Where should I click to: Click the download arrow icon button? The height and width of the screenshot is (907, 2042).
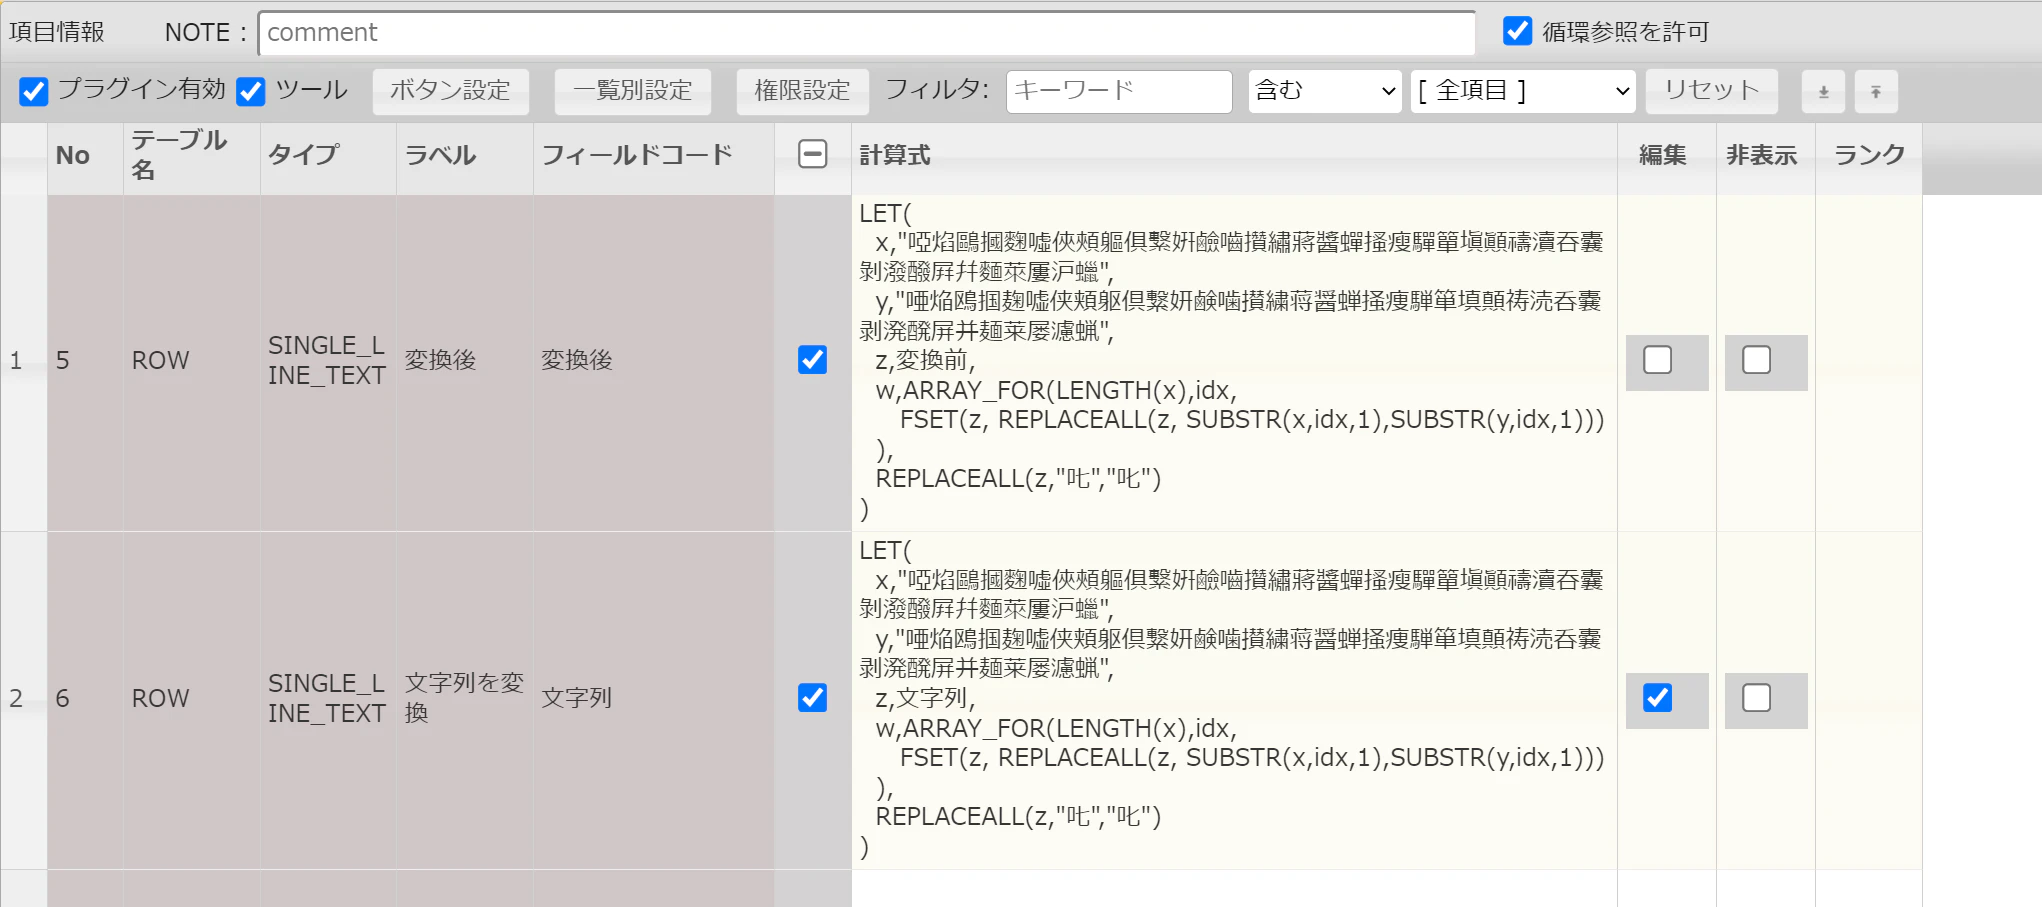click(x=1823, y=92)
